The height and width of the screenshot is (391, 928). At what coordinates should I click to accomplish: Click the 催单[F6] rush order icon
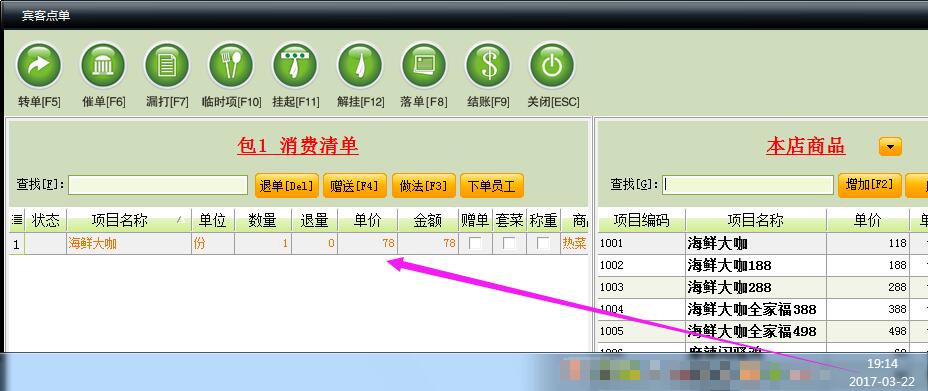tap(103, 65)
